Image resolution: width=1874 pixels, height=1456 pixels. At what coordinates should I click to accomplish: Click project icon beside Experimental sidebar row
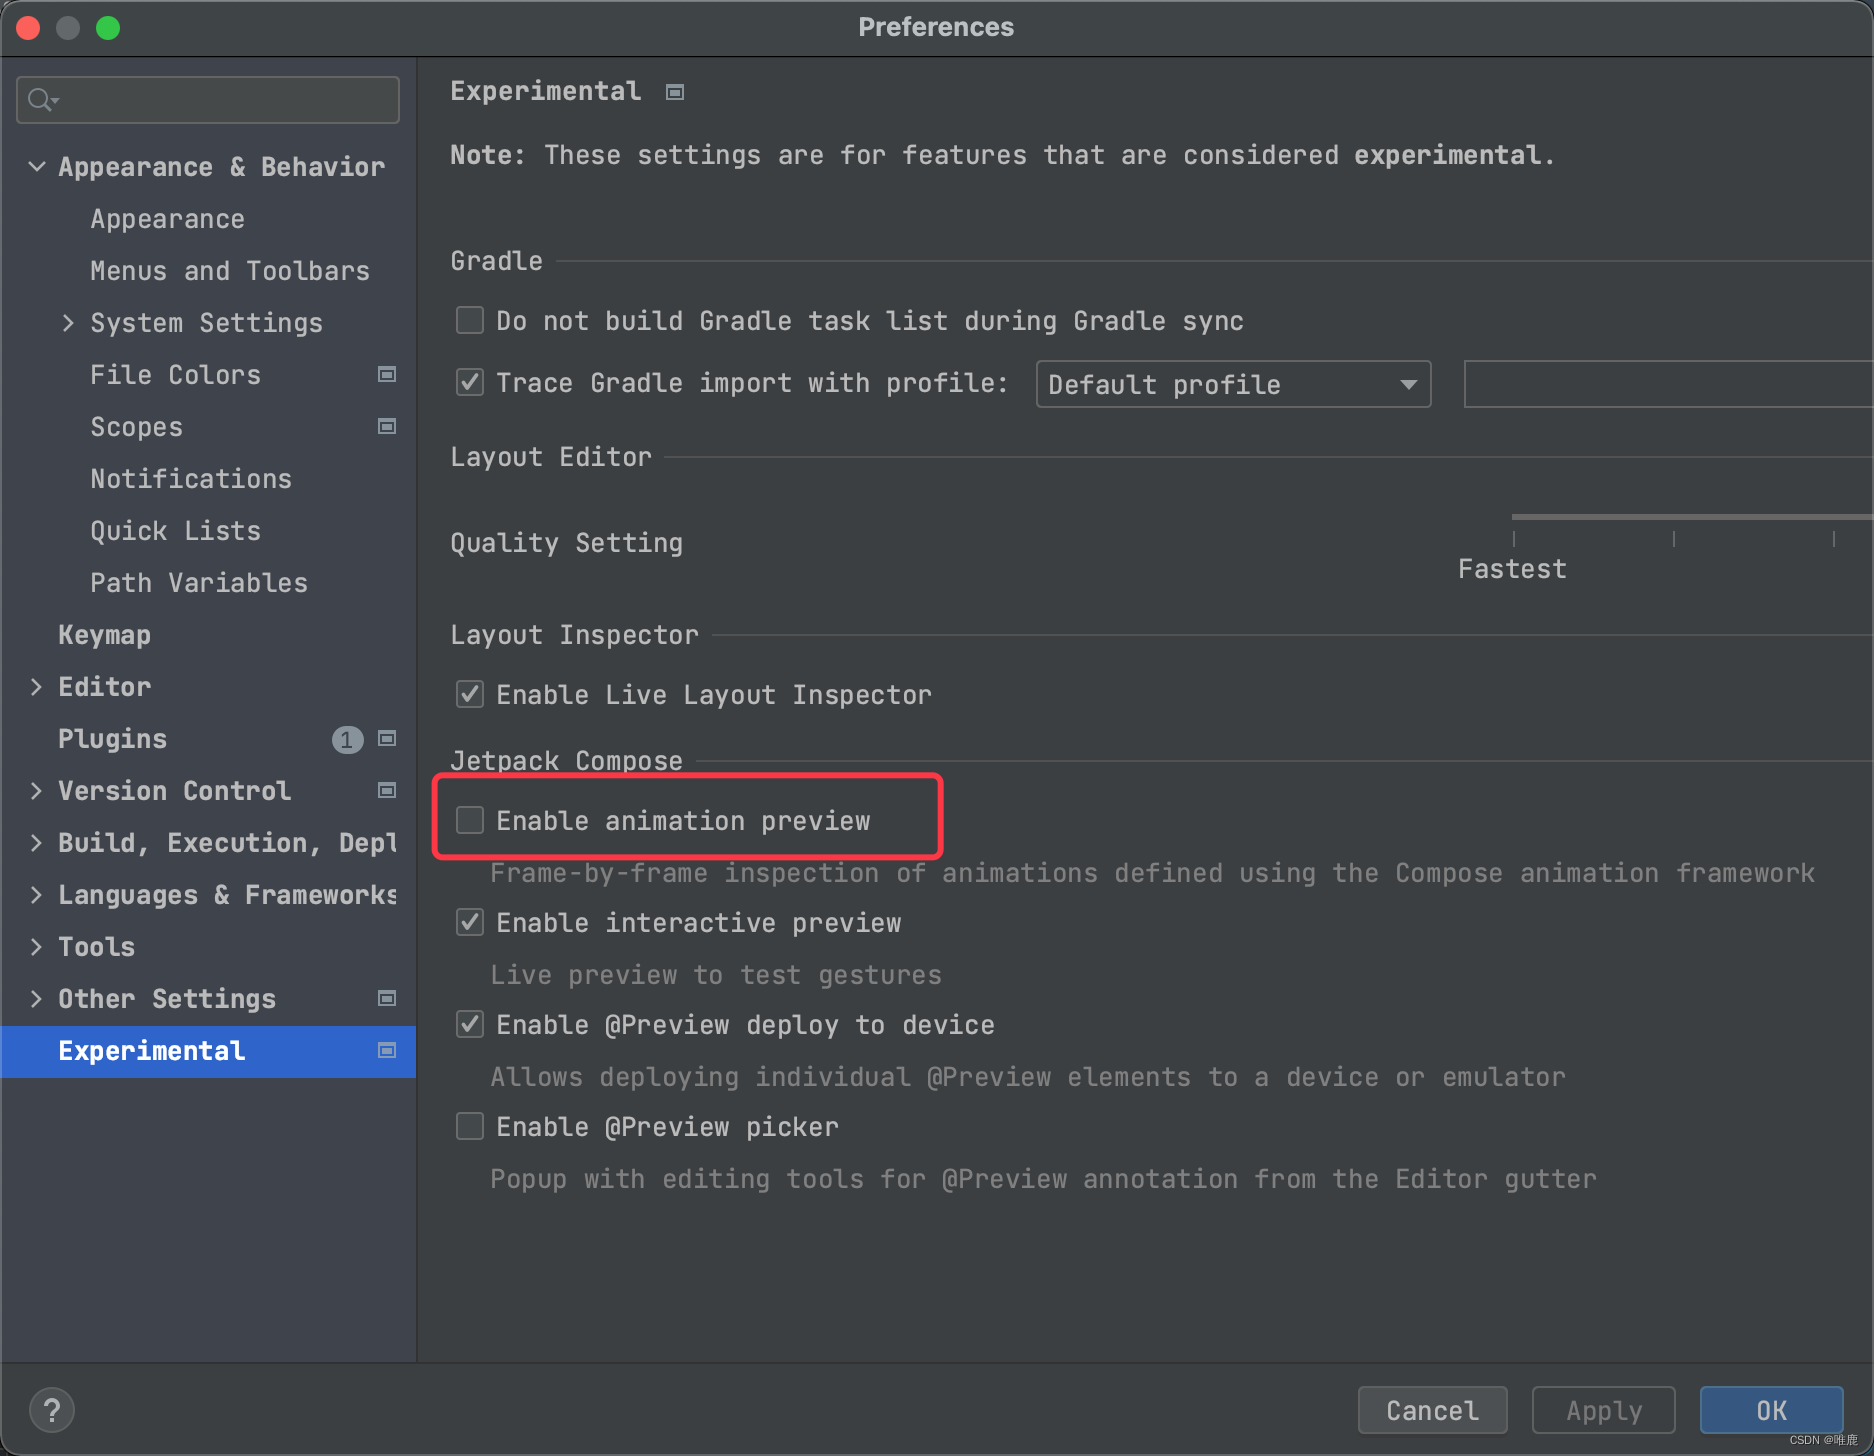387,1050
